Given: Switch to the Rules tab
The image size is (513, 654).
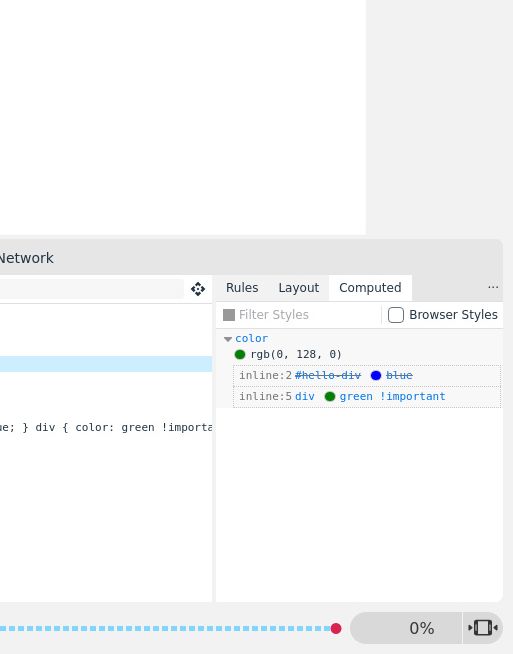Looking at the screenshot, I should pyautogui.click(x=242, y=288).
